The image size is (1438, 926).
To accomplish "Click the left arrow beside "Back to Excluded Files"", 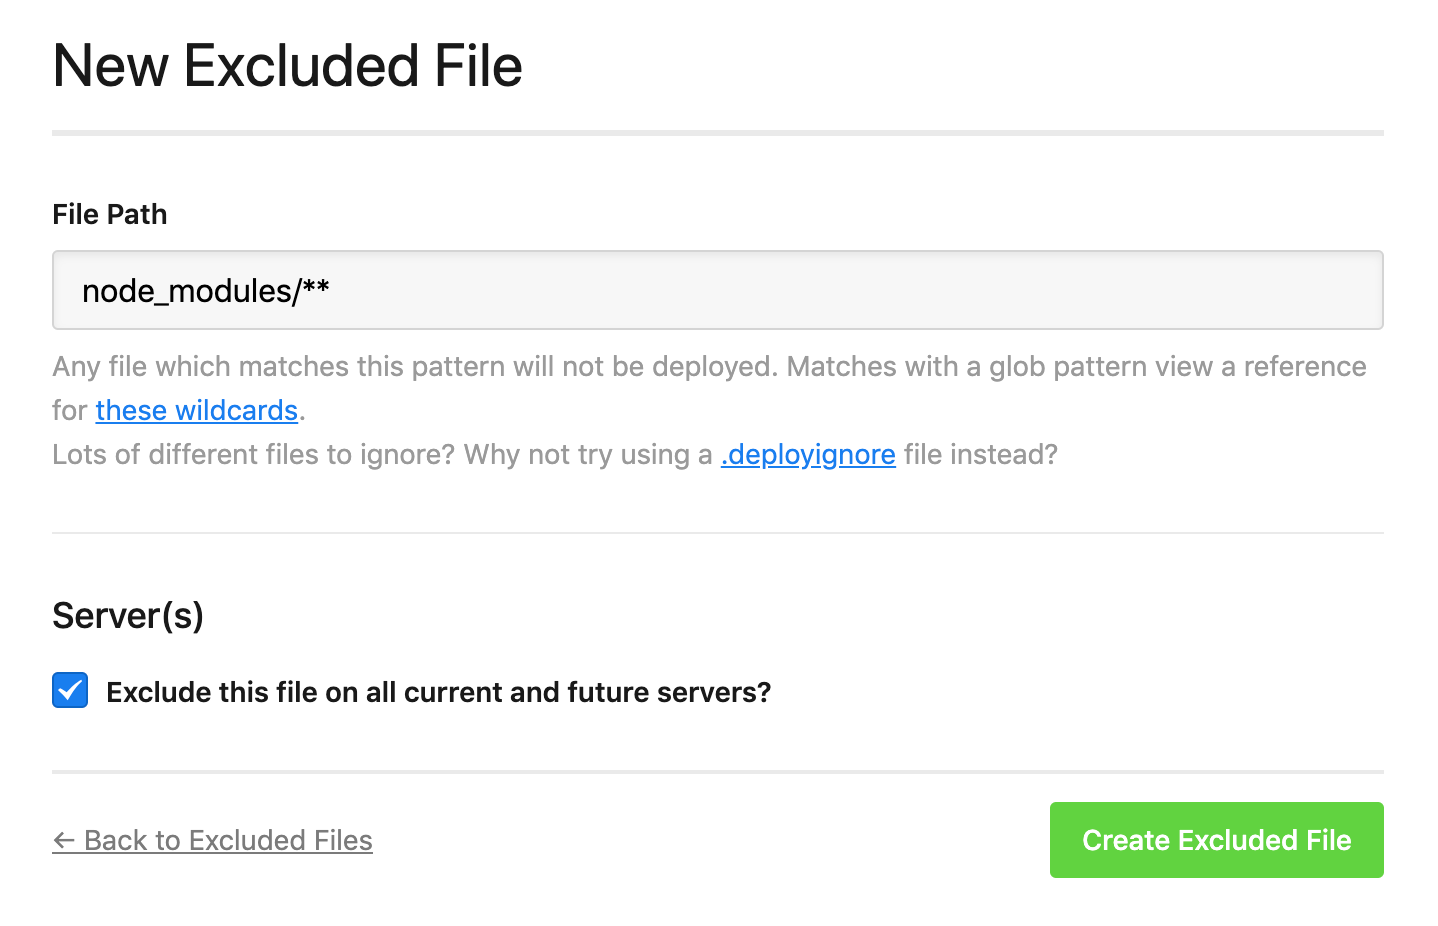I will click(63, 840).
